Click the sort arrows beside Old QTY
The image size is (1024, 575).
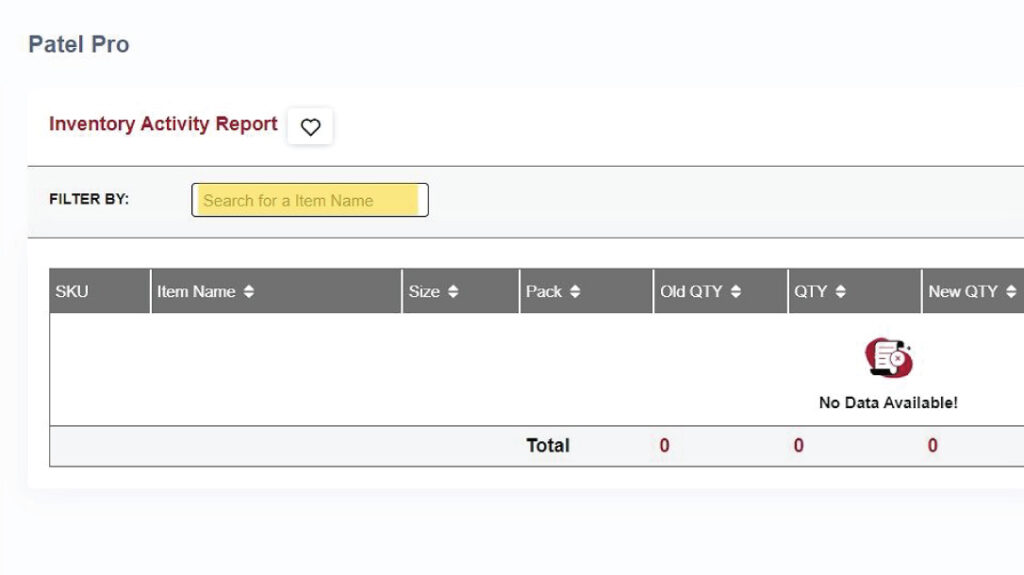[x=736, y=292]
